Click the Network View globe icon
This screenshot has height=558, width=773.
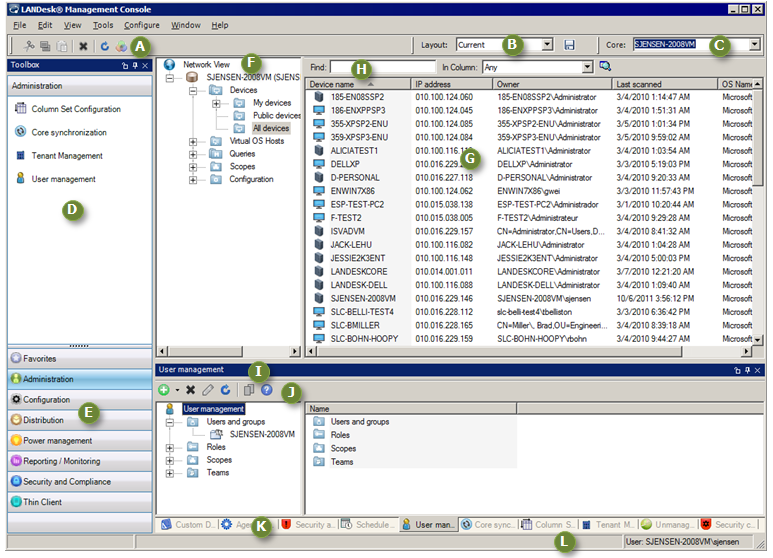tap(170, 65)
